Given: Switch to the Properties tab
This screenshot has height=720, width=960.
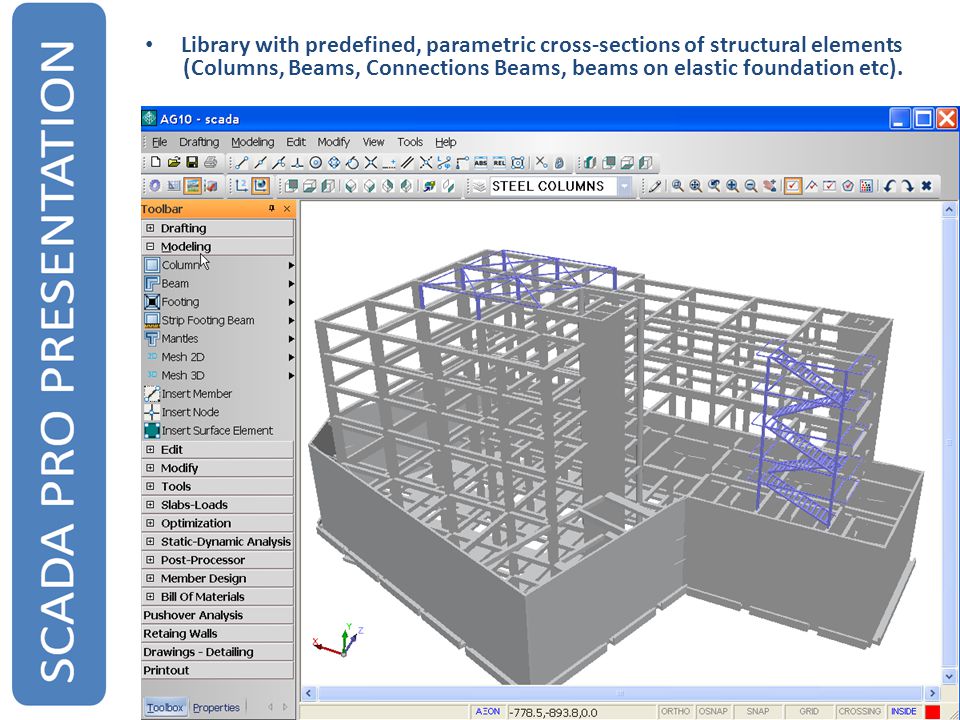Looking at the screenshot, I should click(x=216, y=708).
